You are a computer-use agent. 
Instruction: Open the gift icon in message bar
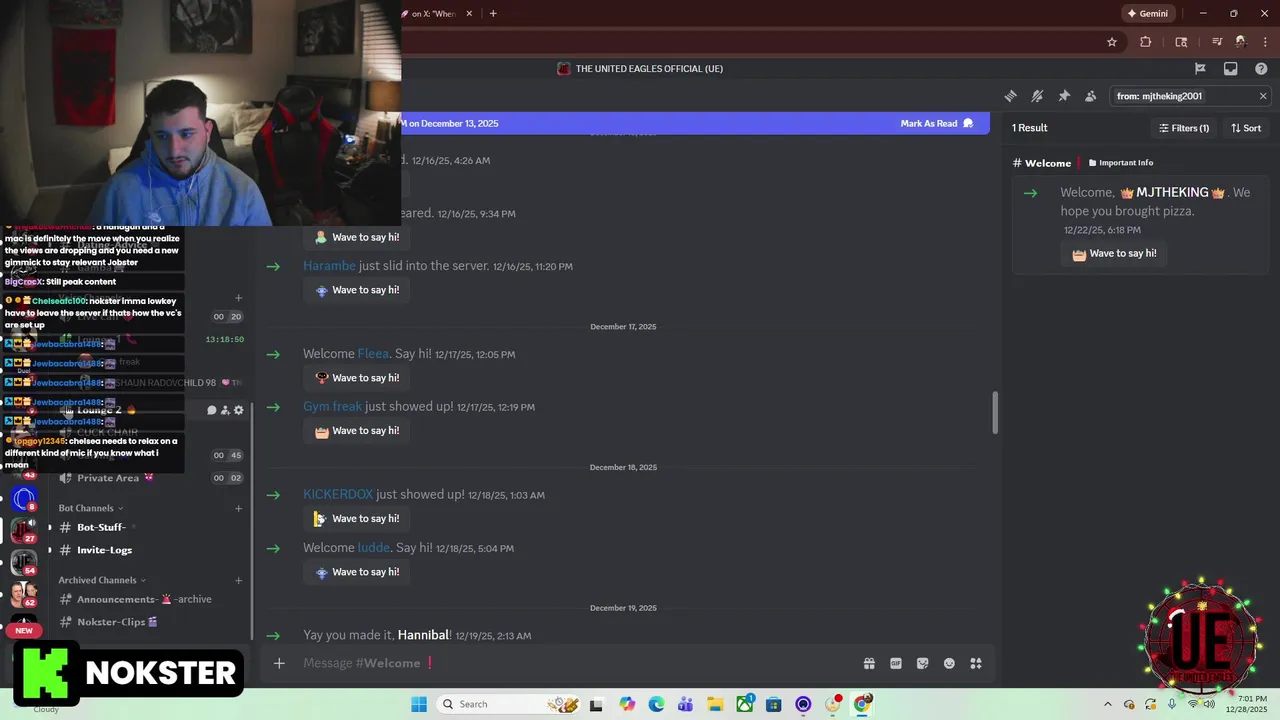click(x=869, y=663)
